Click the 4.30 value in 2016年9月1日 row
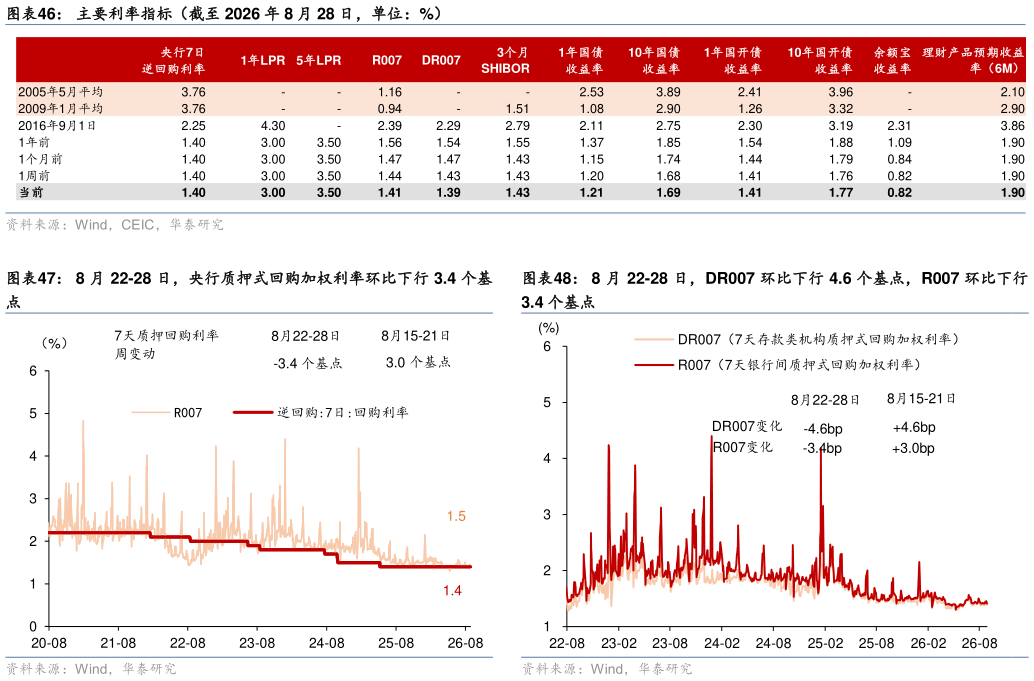Screen dimensions: 1034x681 (x=273, y=125)
